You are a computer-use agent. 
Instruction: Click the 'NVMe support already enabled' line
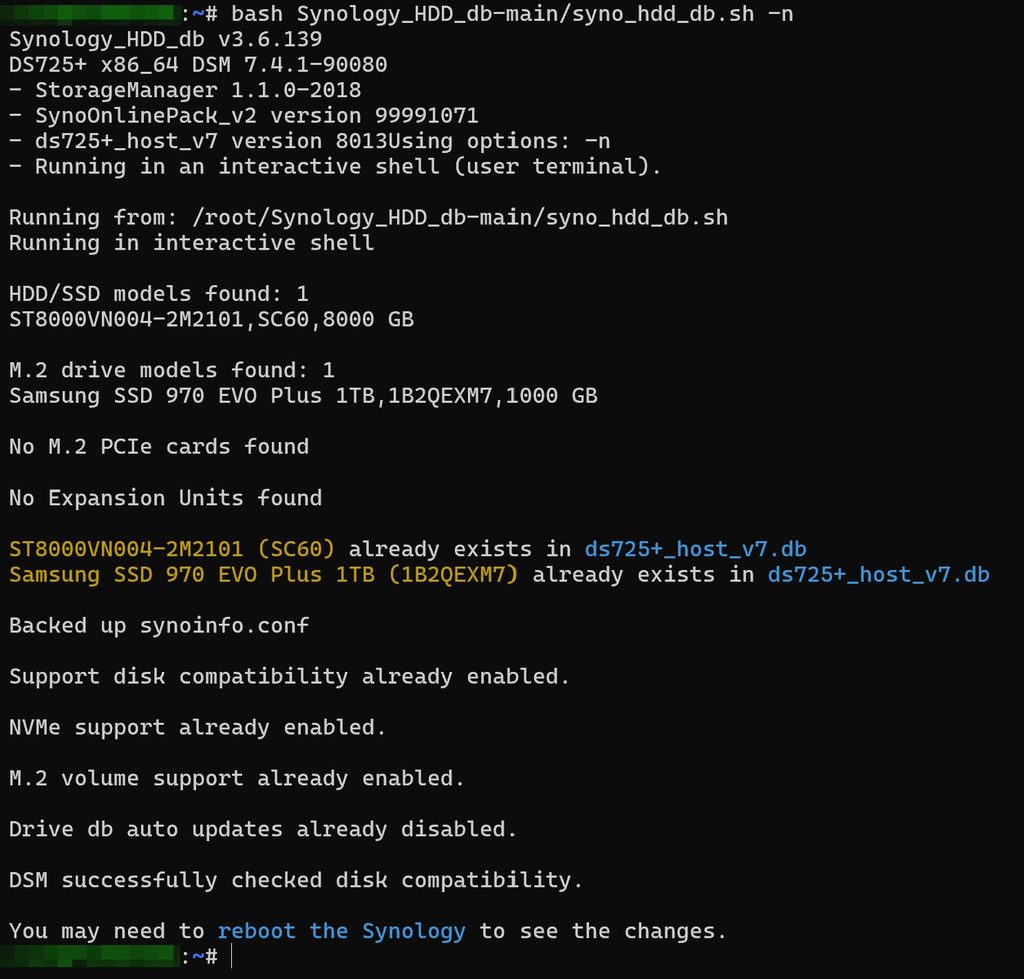[x=198, y=727]
